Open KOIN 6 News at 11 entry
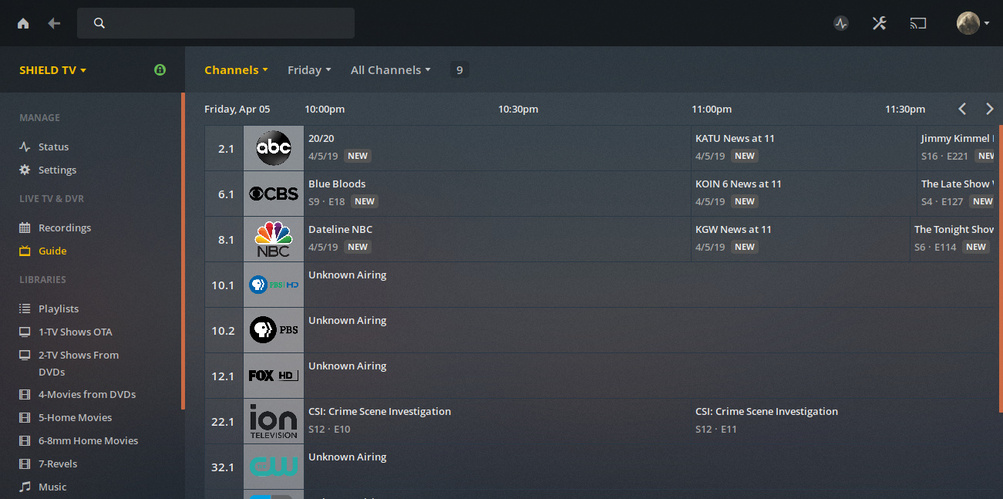This screenshot has height=499, width=1003. (x=804, y=194)
